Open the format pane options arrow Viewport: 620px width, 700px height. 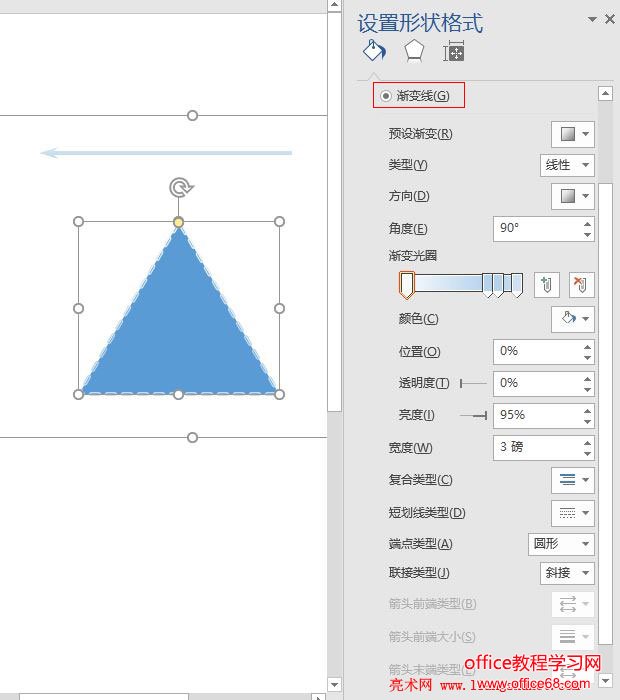point(592,19)
